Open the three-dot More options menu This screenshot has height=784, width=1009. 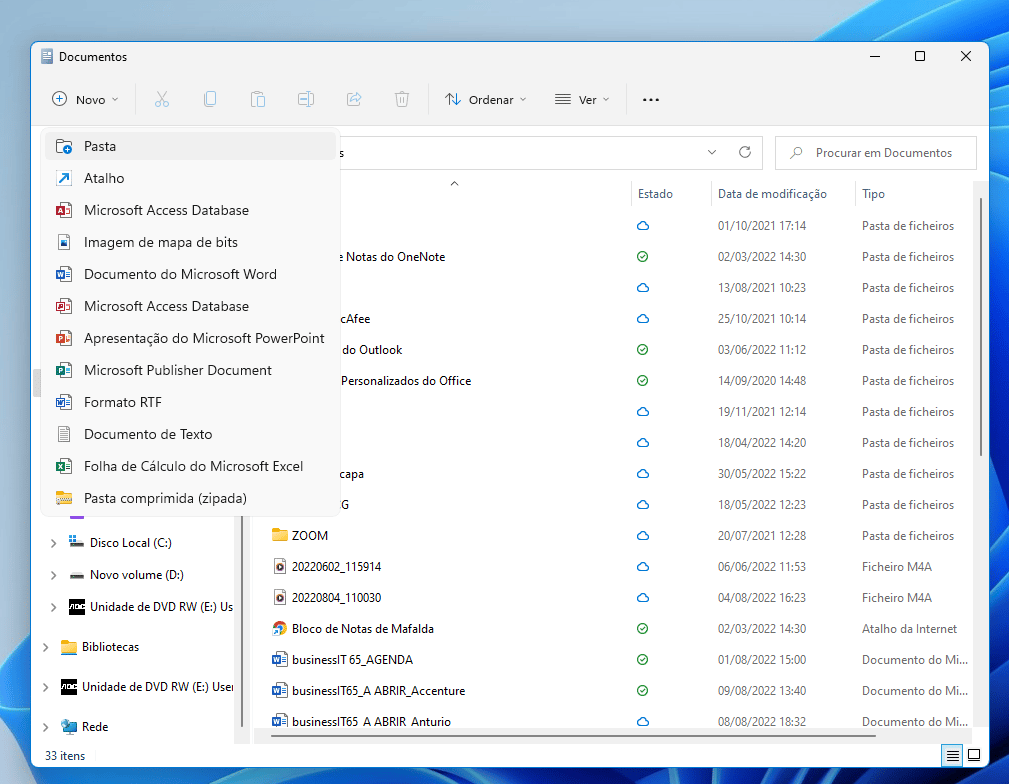[651, 100]
